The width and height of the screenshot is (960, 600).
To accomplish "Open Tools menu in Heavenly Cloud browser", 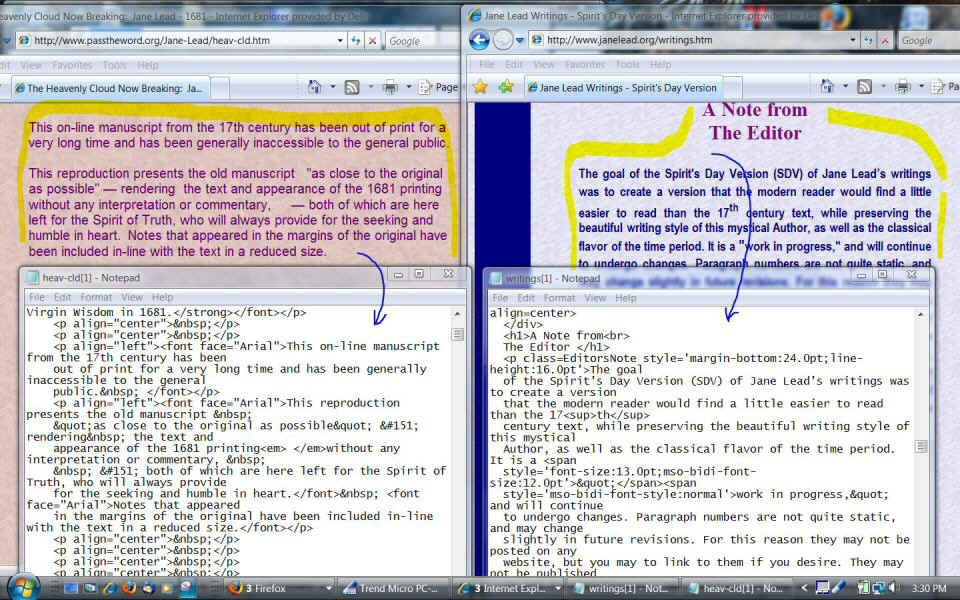I will pos(114,65).
